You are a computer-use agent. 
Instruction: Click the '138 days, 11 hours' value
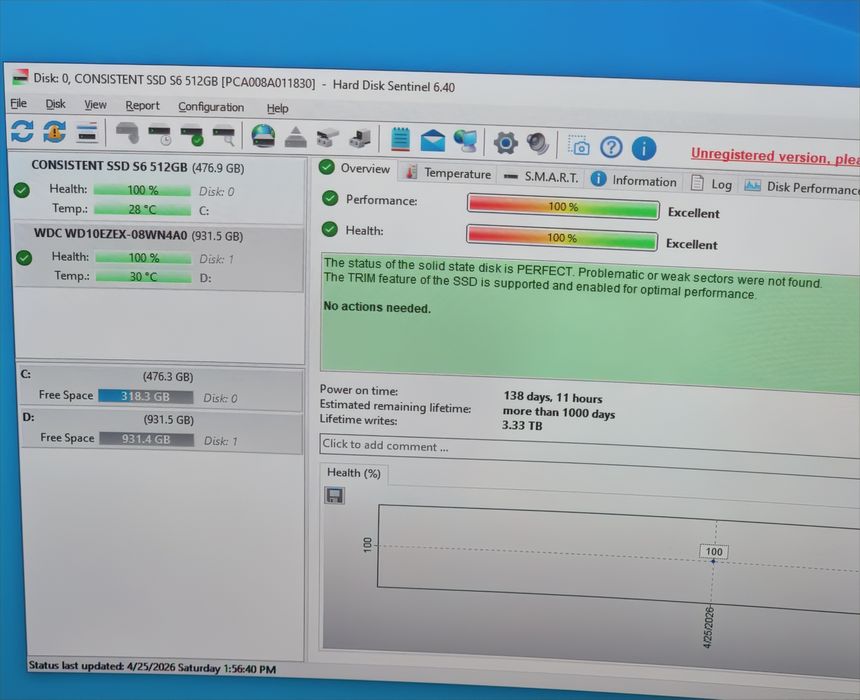point(553,397)
